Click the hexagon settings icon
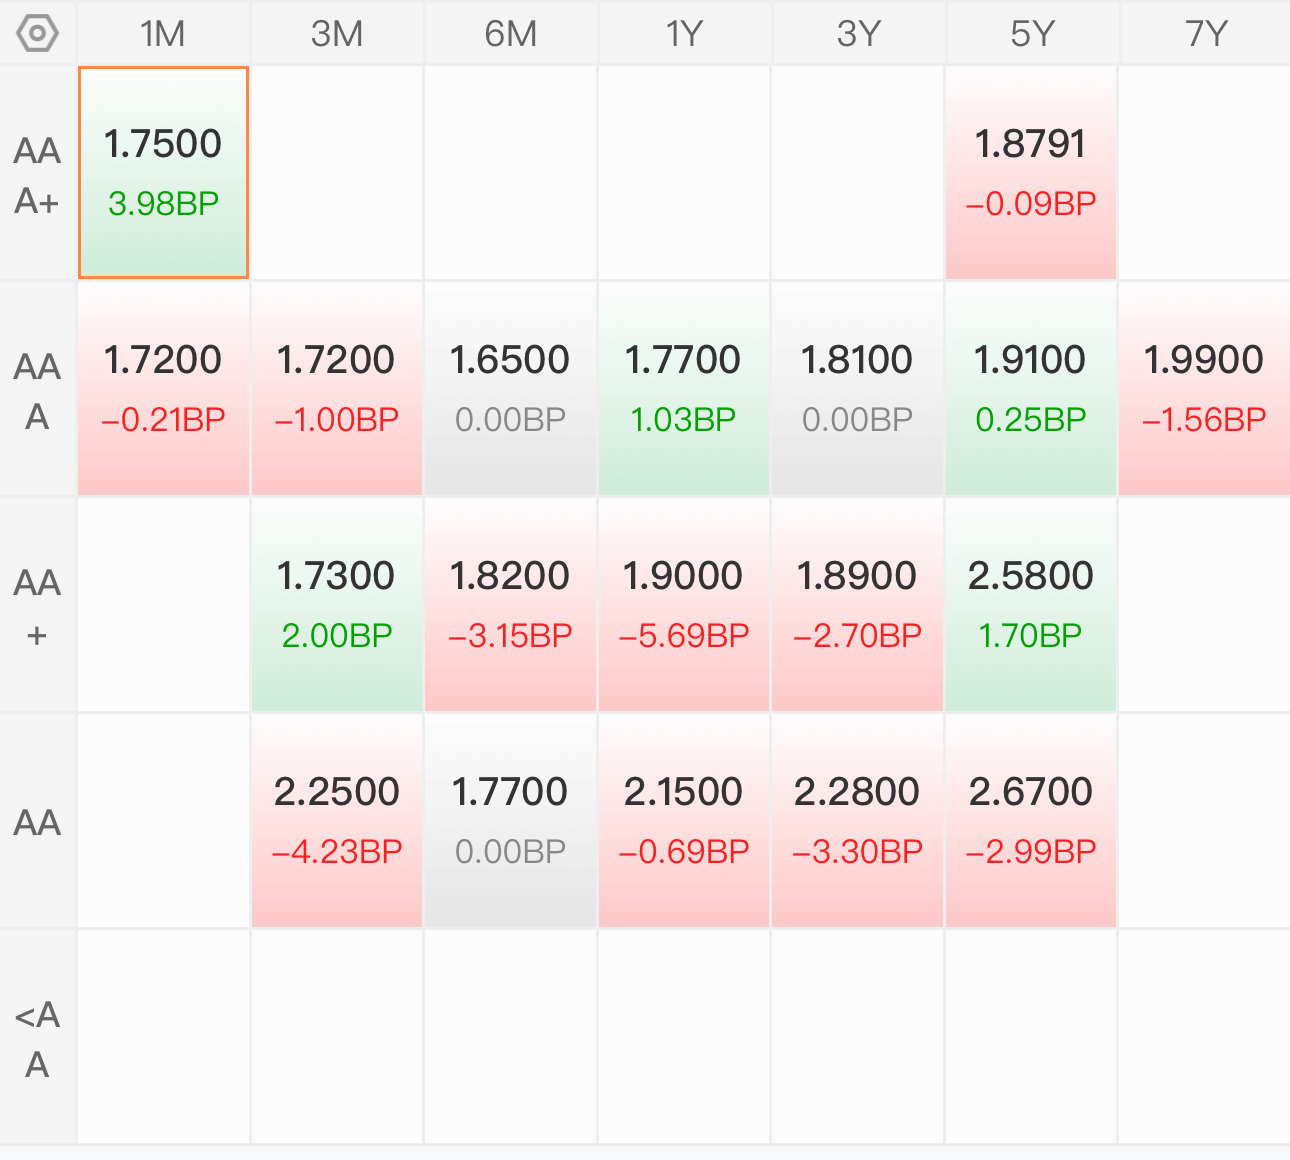 [37, 34]
